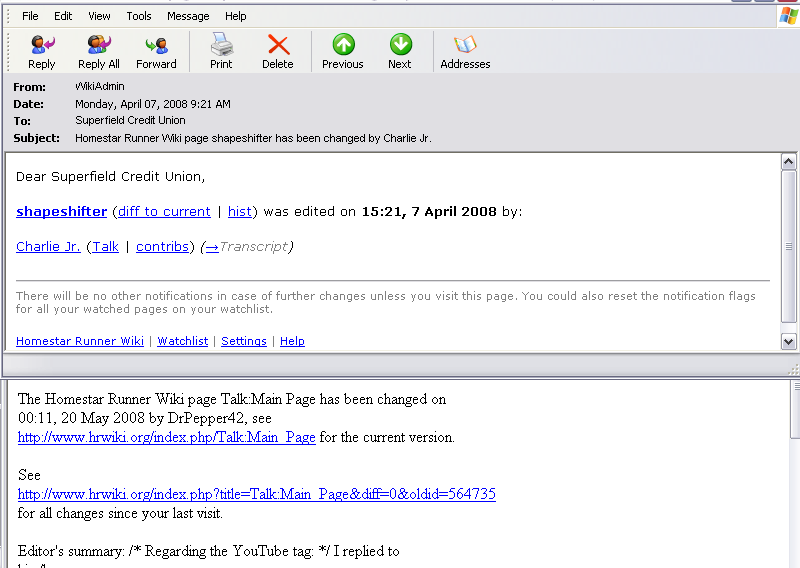Image resolution: width=800 pixels, height=568 pixels.
Task: Click the message scrollbar down arrow
Action: coord(788,341)
